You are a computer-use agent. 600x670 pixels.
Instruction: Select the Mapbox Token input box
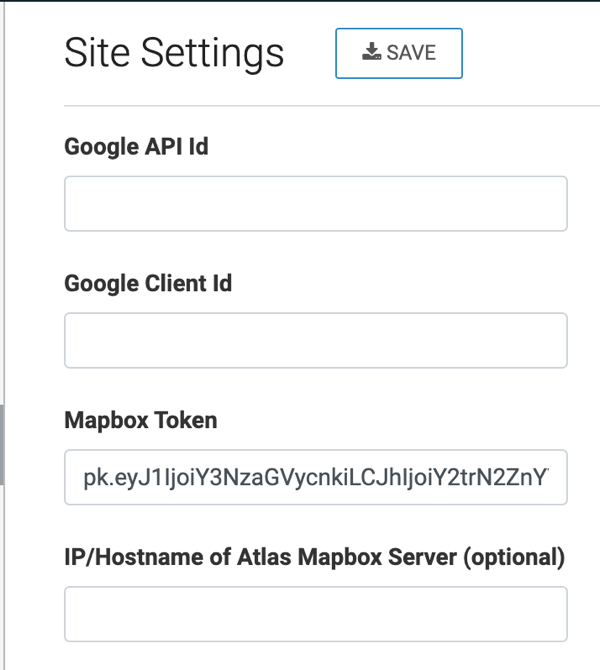coord(316,477)
